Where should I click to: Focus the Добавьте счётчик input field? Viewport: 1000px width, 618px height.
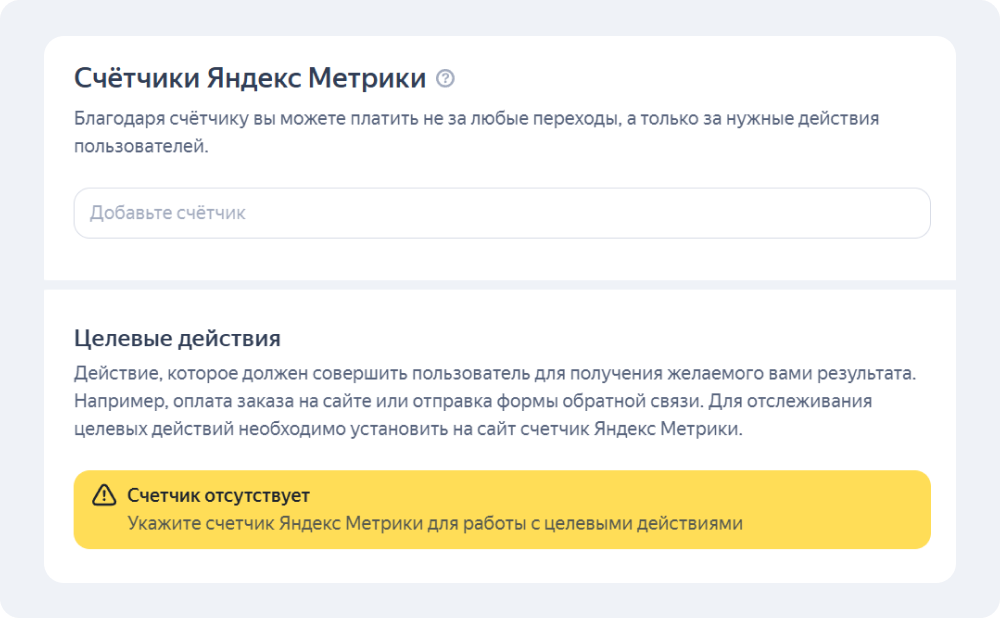[x=502, y=213]
